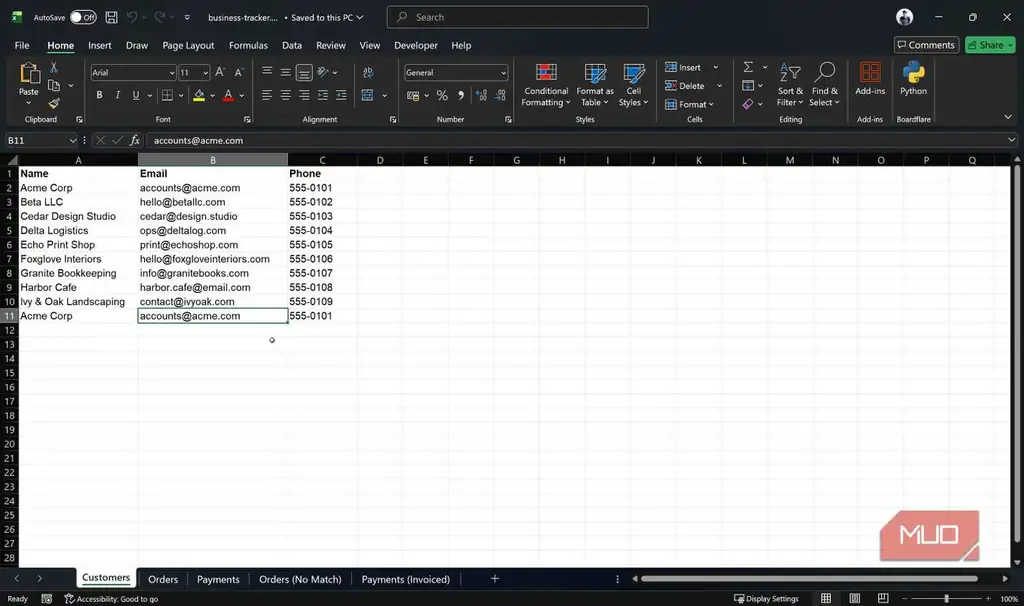Decrease font size with smaller A icon
Viewport: 1024px width, 606px height.
[239, 72]
